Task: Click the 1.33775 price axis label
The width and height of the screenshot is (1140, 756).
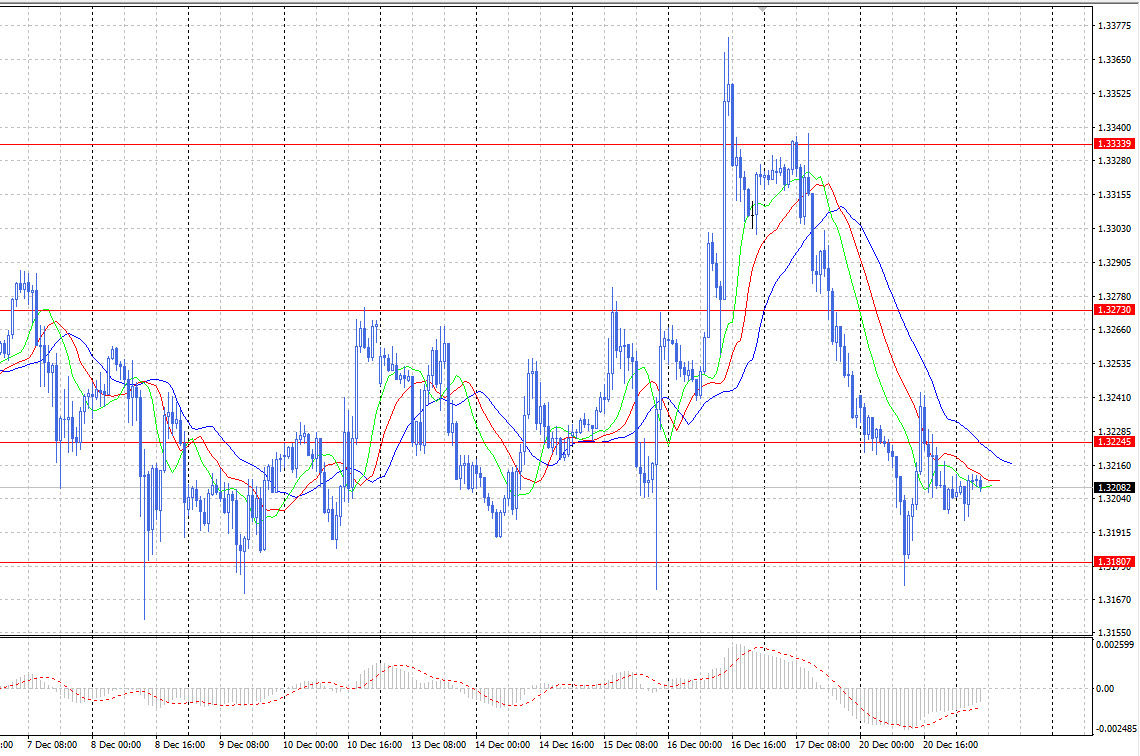Action: [x=1114, y=26]
